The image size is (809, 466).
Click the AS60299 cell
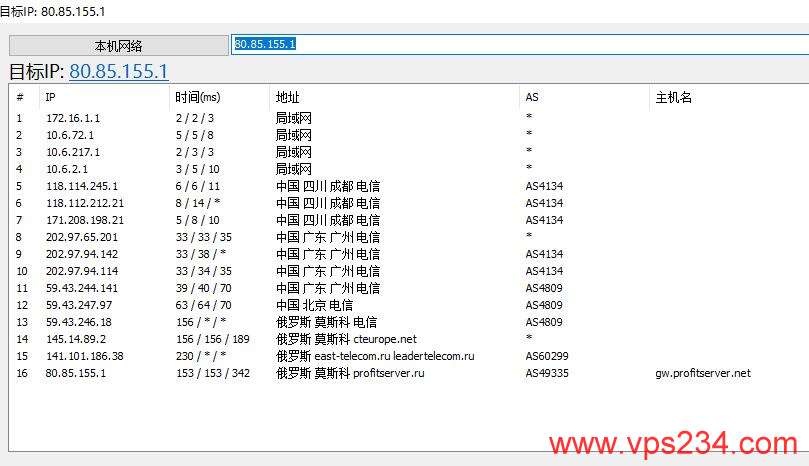coord(547,356)
